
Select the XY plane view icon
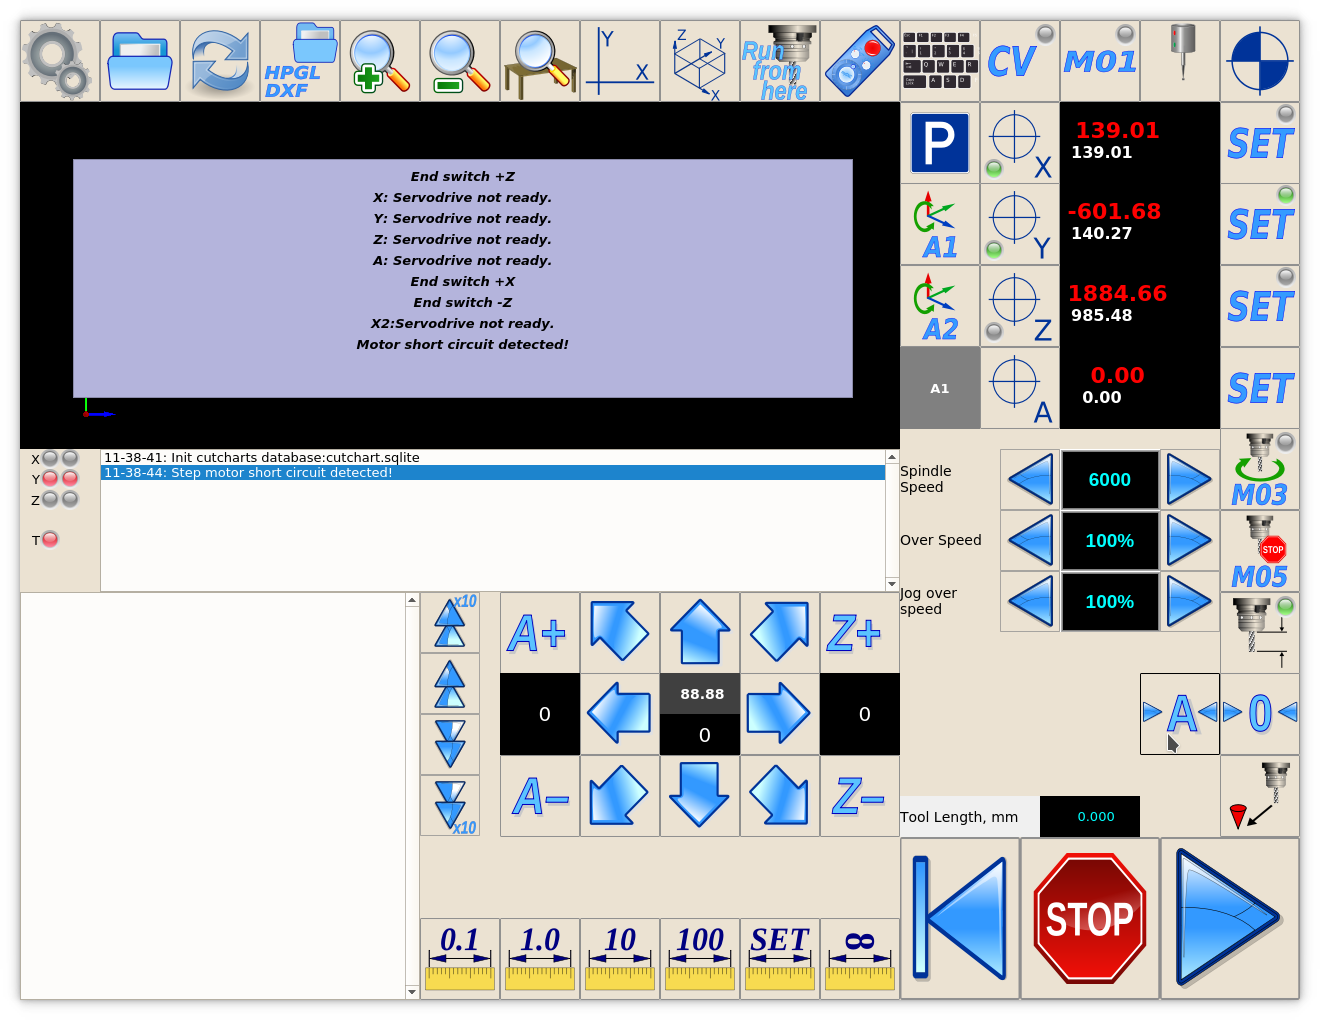click(x=620, y=61)
